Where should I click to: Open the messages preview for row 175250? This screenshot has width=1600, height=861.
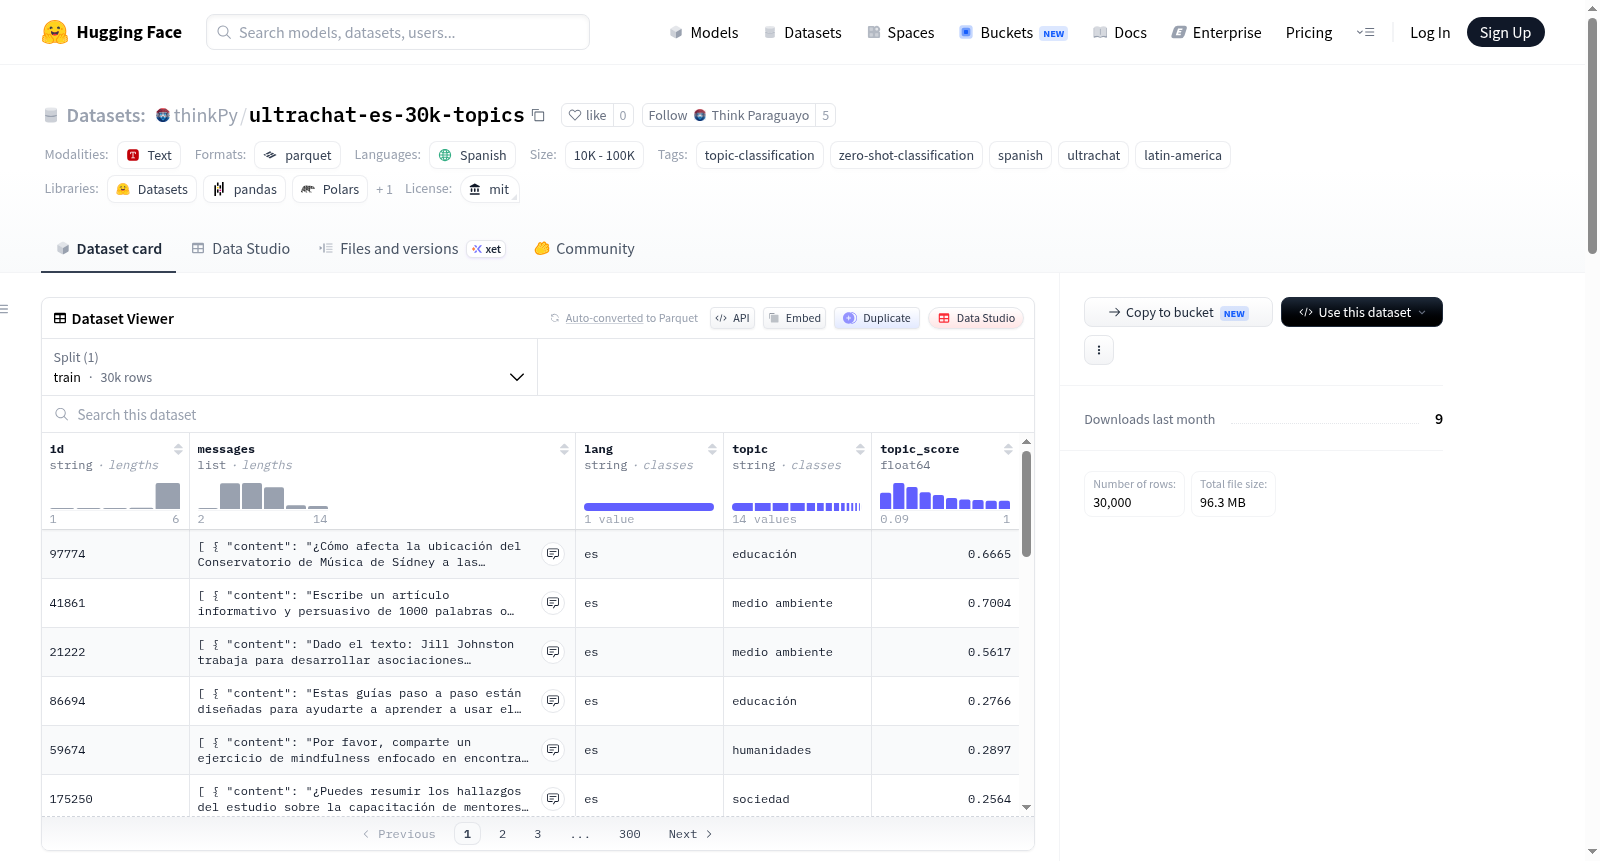click(x=553, y=799)
